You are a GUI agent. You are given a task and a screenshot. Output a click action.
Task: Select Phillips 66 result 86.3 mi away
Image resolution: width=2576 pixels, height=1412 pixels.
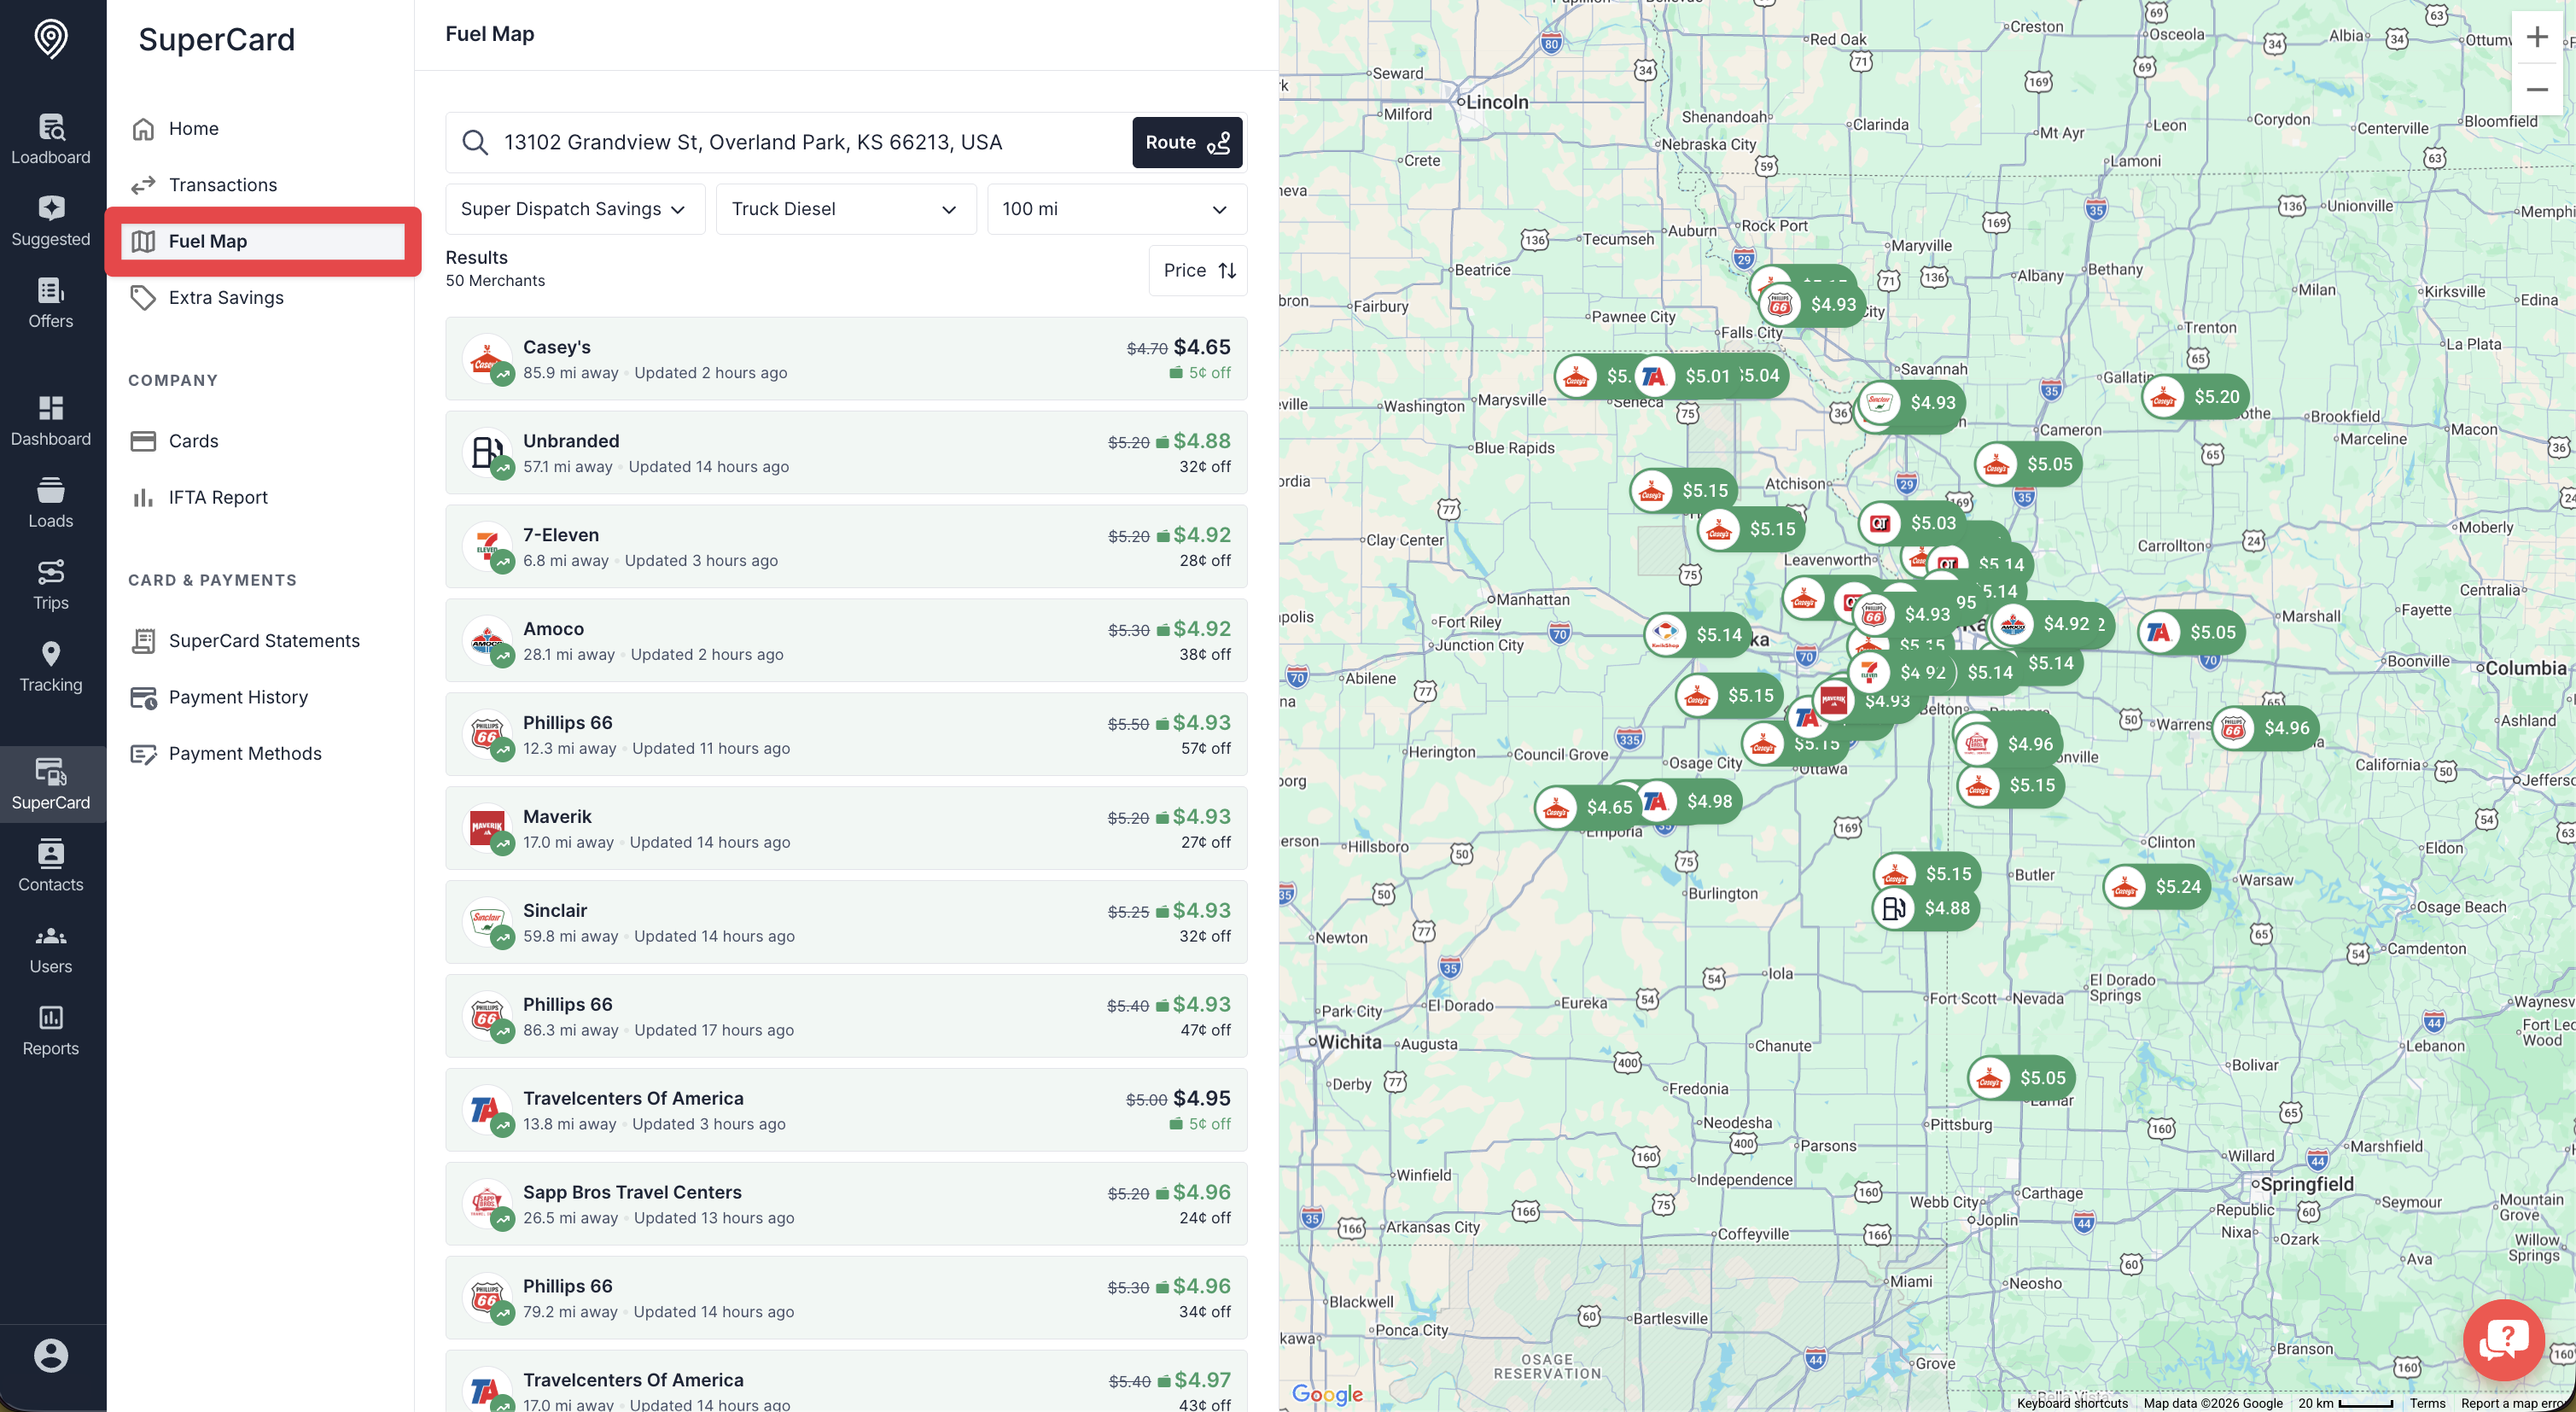click(x=846, y=1016)
